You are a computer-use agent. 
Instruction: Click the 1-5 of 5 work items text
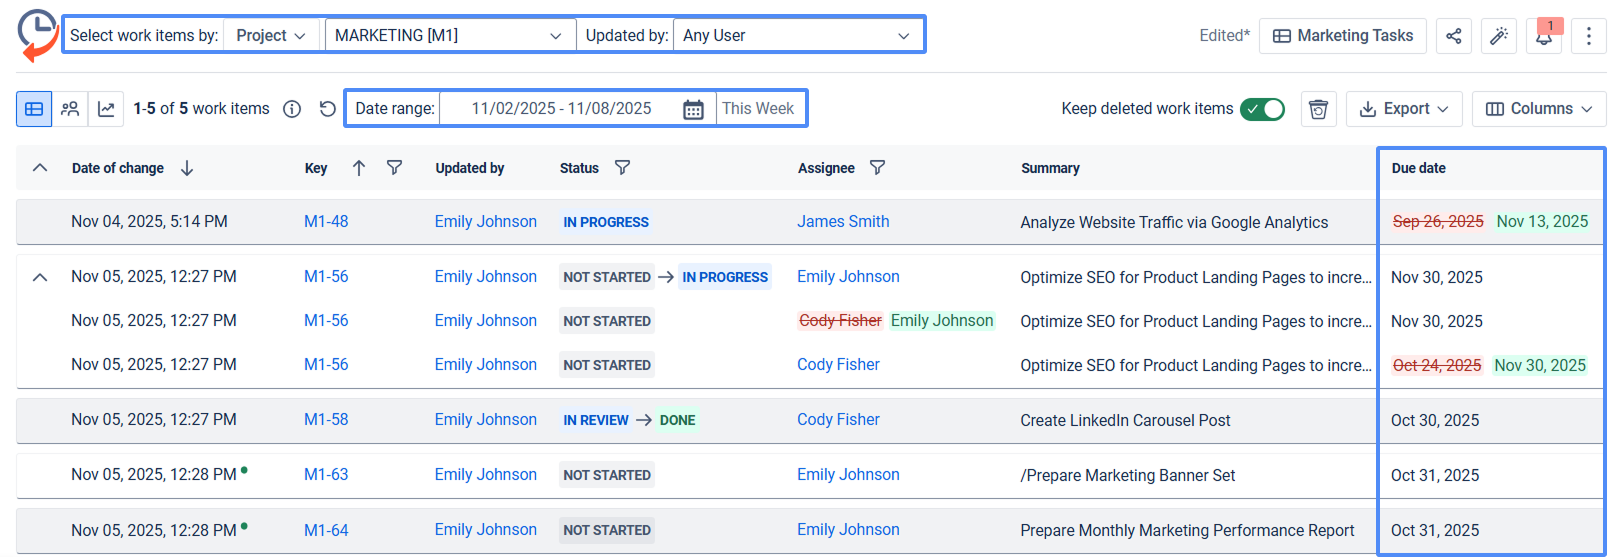[x=201, y=109]
